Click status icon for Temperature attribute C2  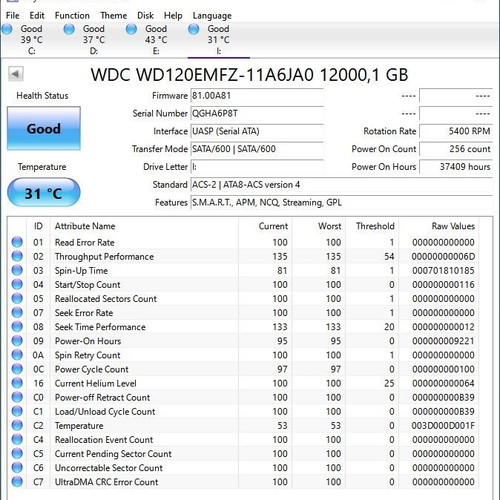[17, 425]
